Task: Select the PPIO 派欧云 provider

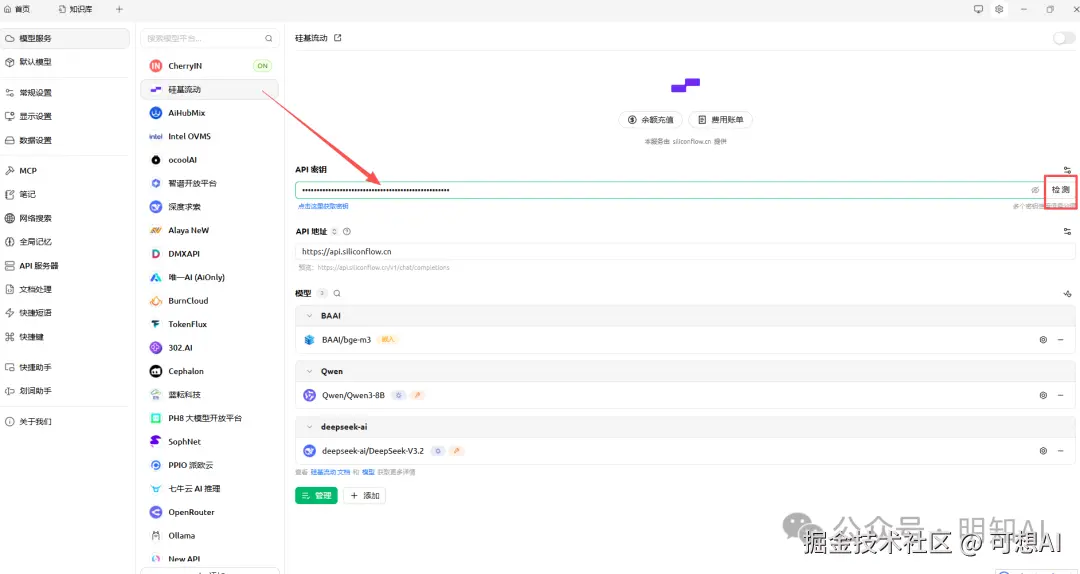Action: click(x=209, y=465)
